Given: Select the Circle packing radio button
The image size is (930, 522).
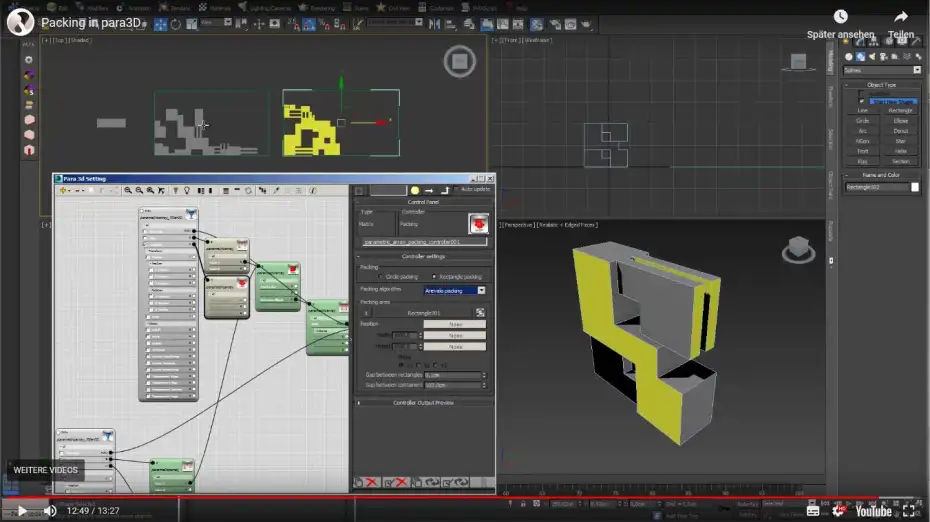Looking at the screenshot, I should (381, 277).
